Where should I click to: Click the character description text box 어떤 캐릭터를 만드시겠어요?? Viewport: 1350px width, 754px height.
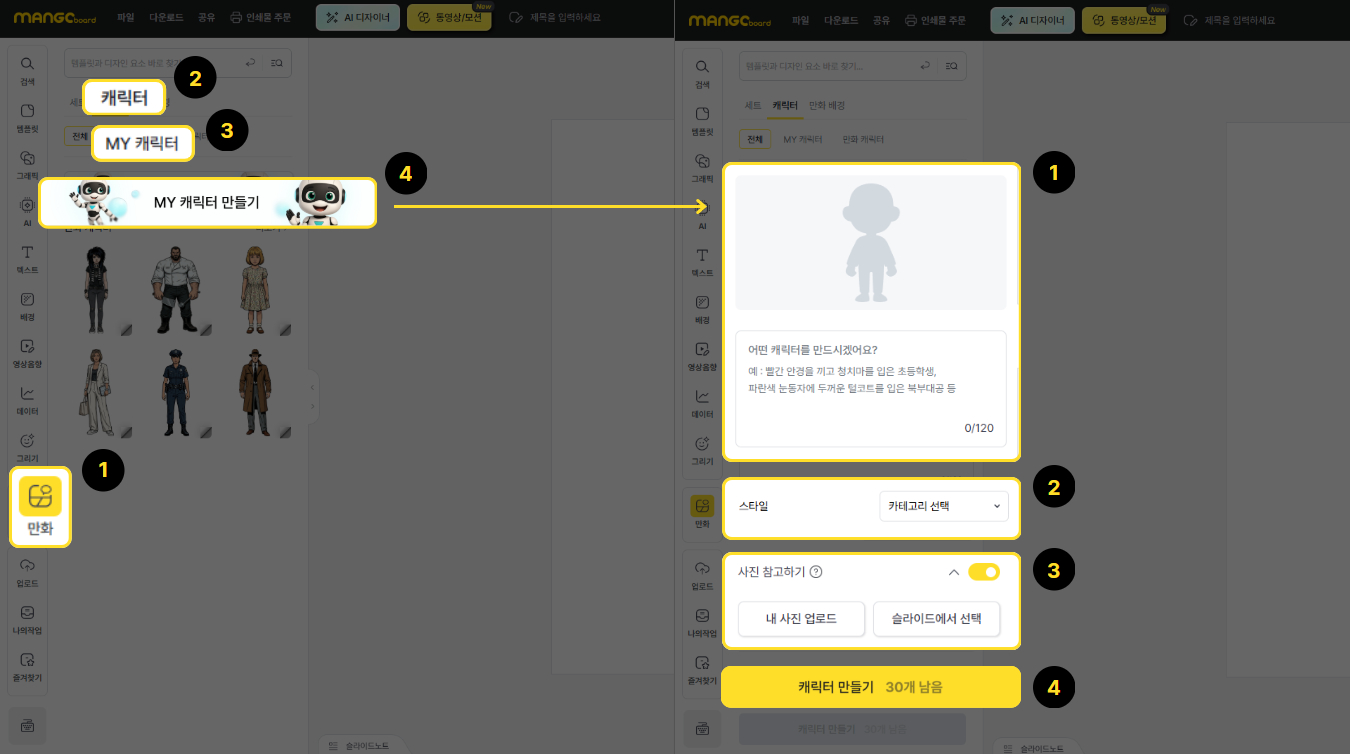point(870,389)
